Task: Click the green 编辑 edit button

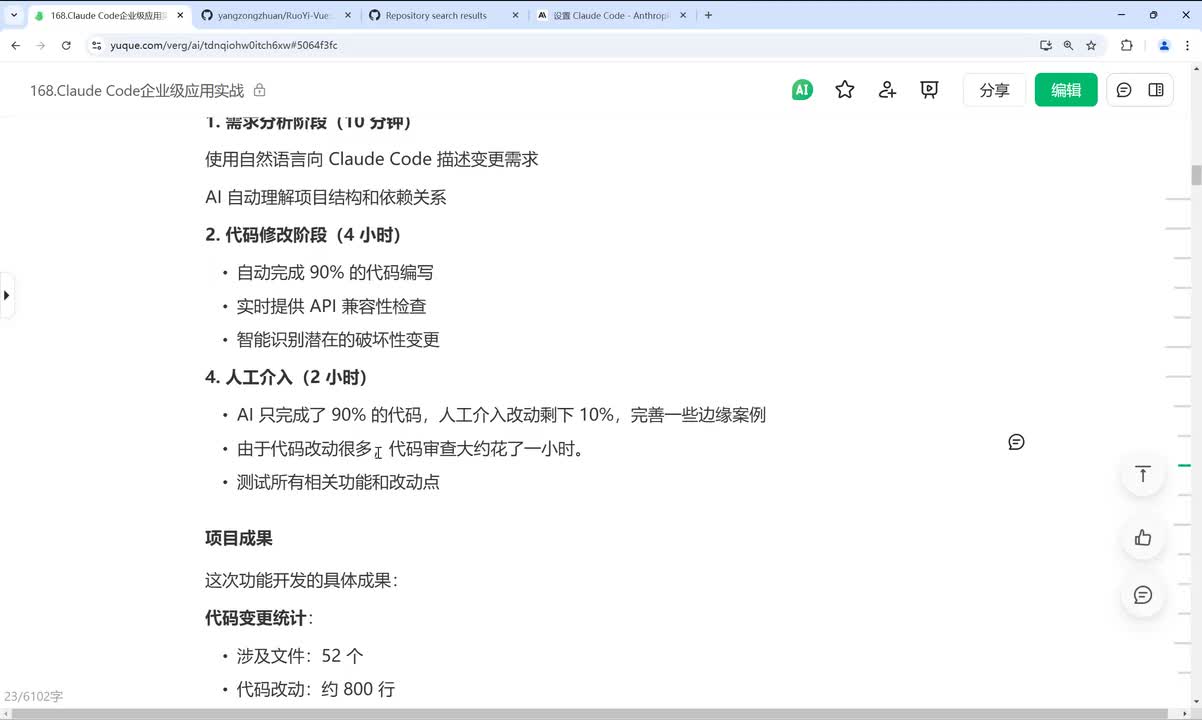Action: 1066,90
